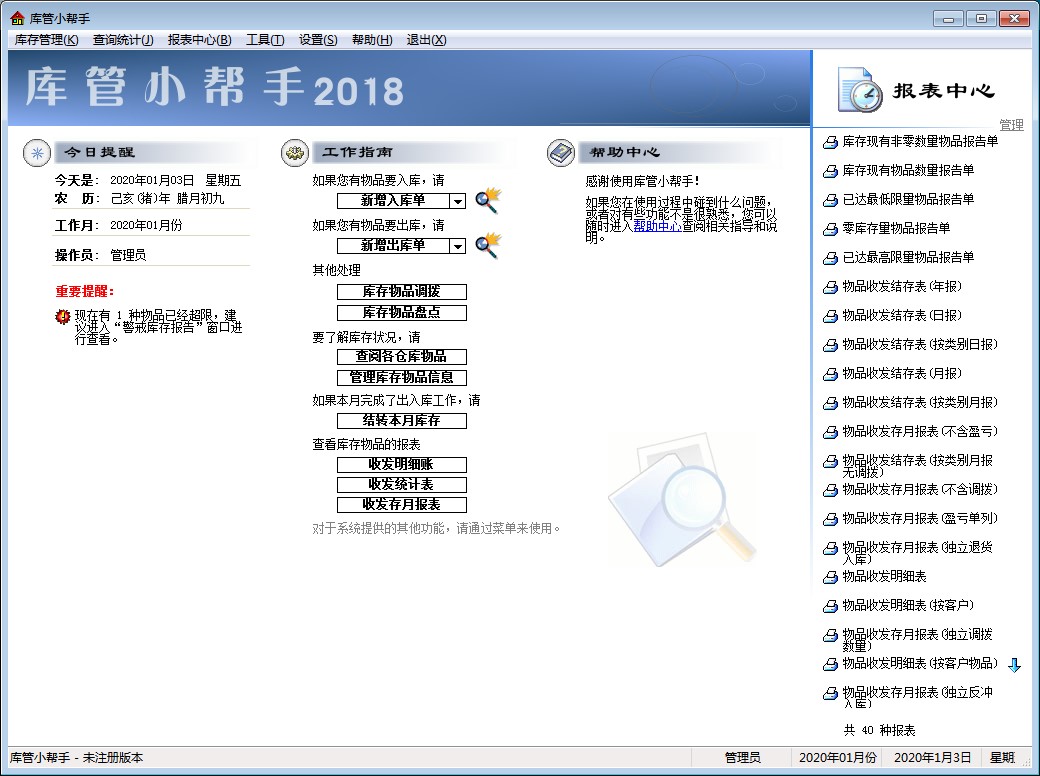Click the 结转本月库存 button

click(x=401, y=421)
